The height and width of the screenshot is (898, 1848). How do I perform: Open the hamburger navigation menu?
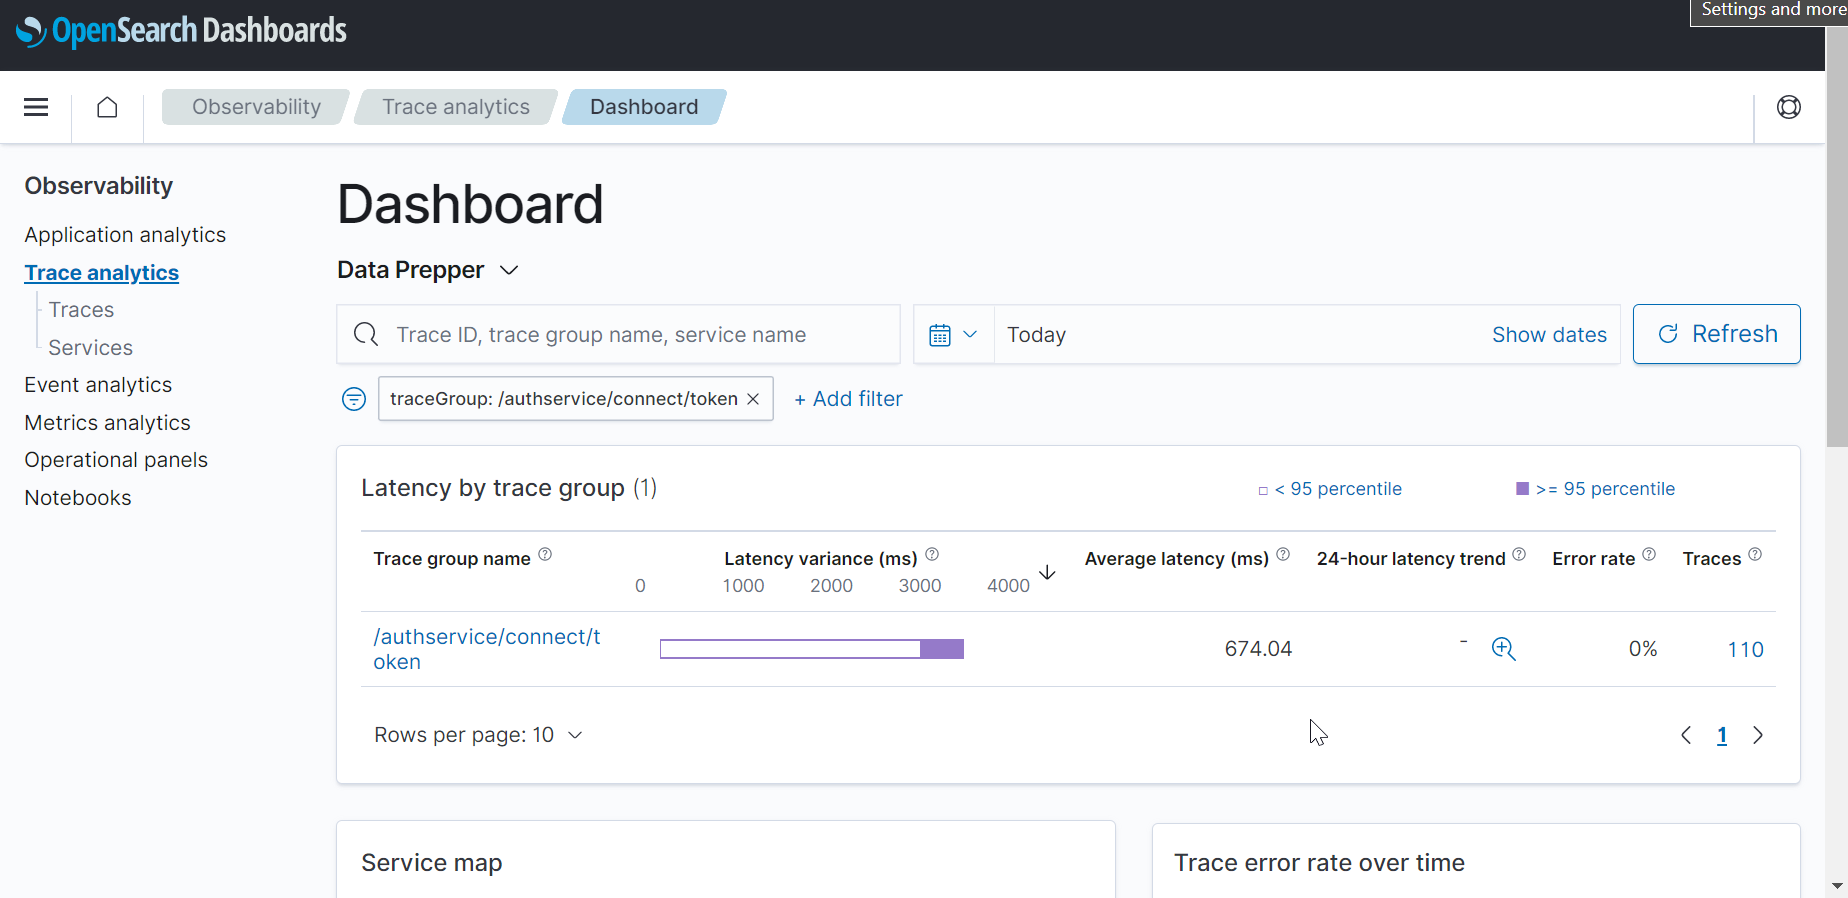tap(36, 107)
